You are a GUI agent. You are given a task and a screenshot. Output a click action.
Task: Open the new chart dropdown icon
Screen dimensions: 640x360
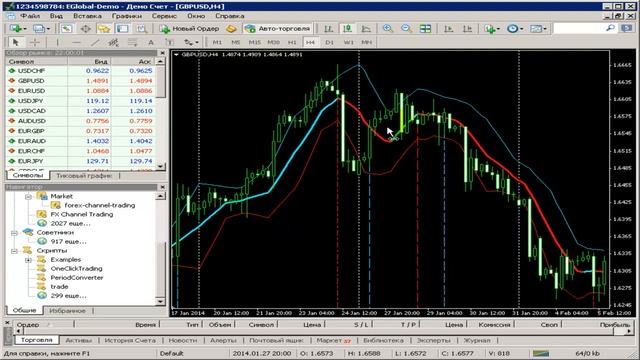pyautogui.click(x=18, y=29)
